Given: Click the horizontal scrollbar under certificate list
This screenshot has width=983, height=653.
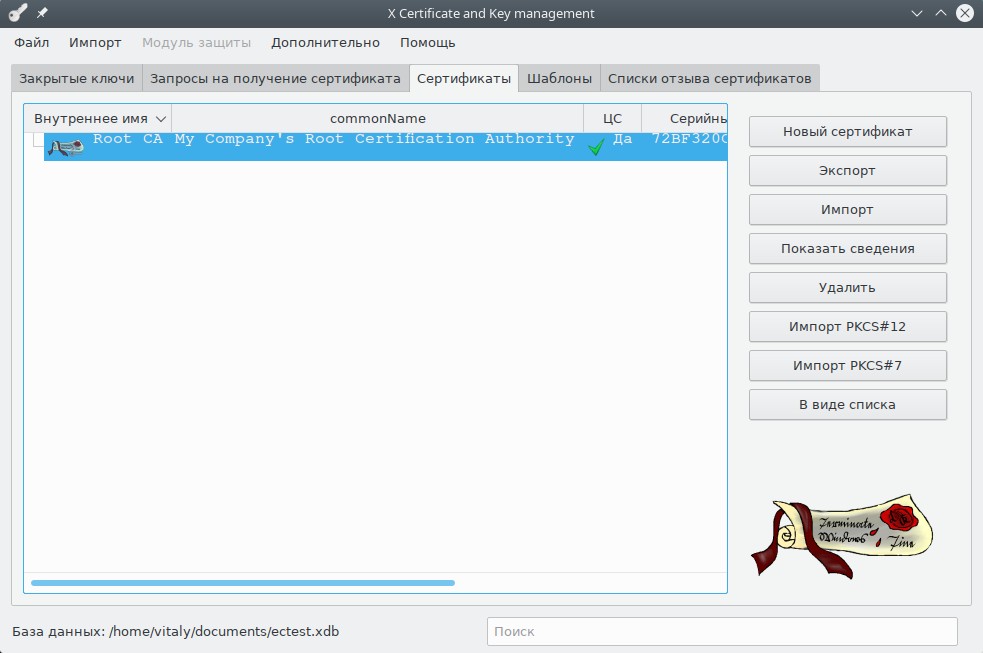Looking at the screenshot, I should click(243, 582).
